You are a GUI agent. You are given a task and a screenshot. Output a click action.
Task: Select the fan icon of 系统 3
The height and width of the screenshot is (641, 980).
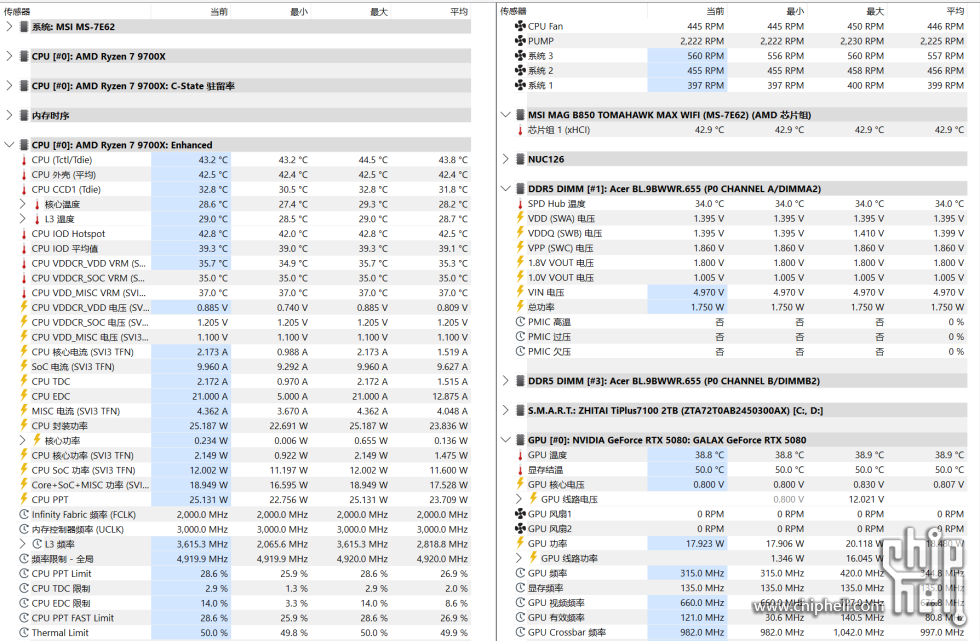pyautogui.click(x=520, y=56)
